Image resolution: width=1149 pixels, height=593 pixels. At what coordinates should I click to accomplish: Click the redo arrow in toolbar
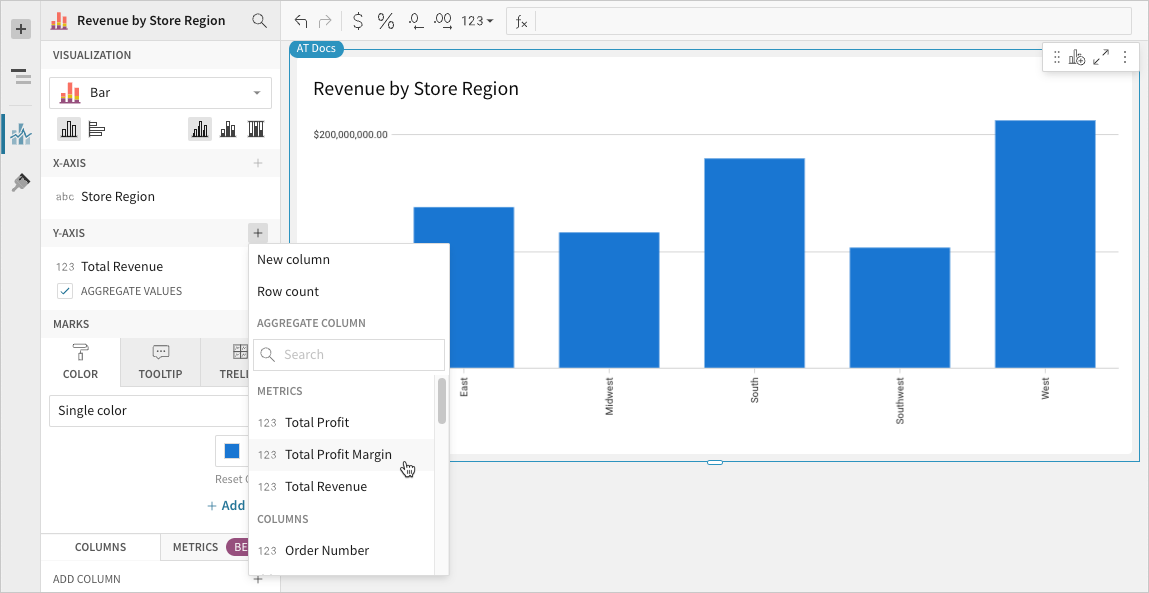tap(325, 21)
